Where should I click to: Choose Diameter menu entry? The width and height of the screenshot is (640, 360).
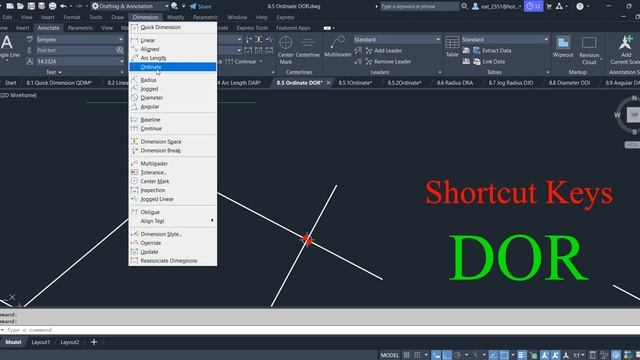click(173, 98)
